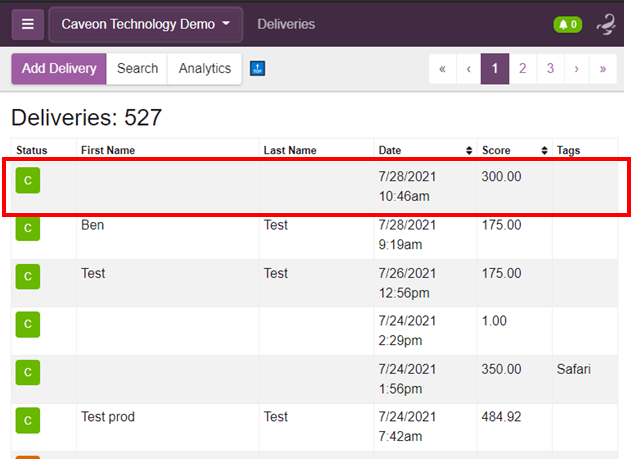Click date 7/24/2021 7:42am
The height and width of the screenshot is (459, 631).
point(407,426)
